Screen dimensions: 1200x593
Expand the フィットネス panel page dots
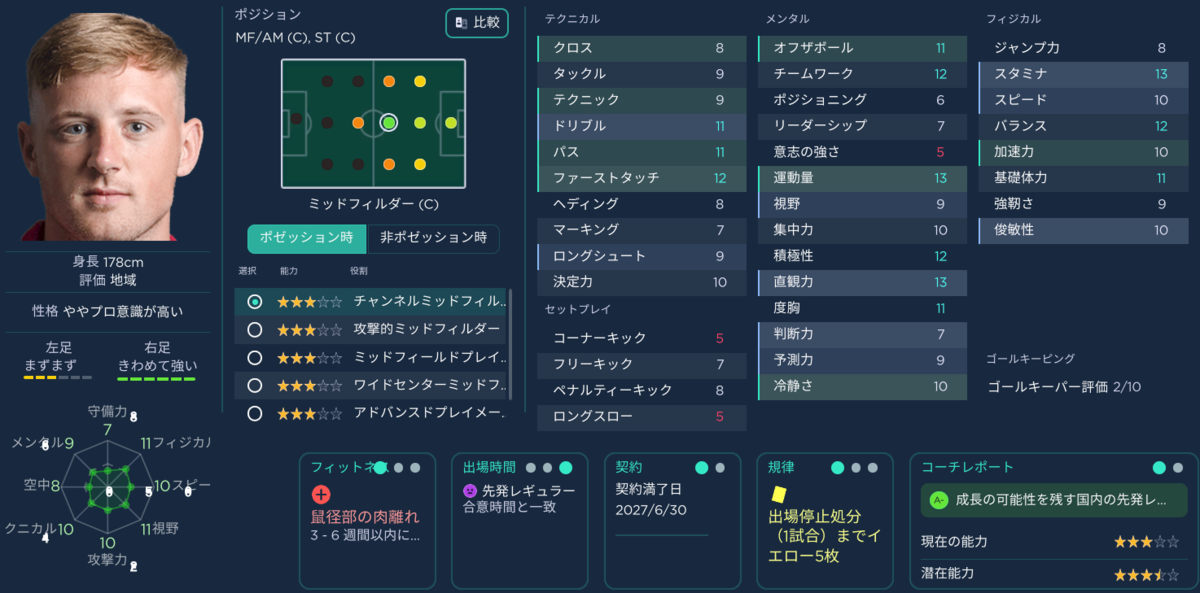point(398,467)
